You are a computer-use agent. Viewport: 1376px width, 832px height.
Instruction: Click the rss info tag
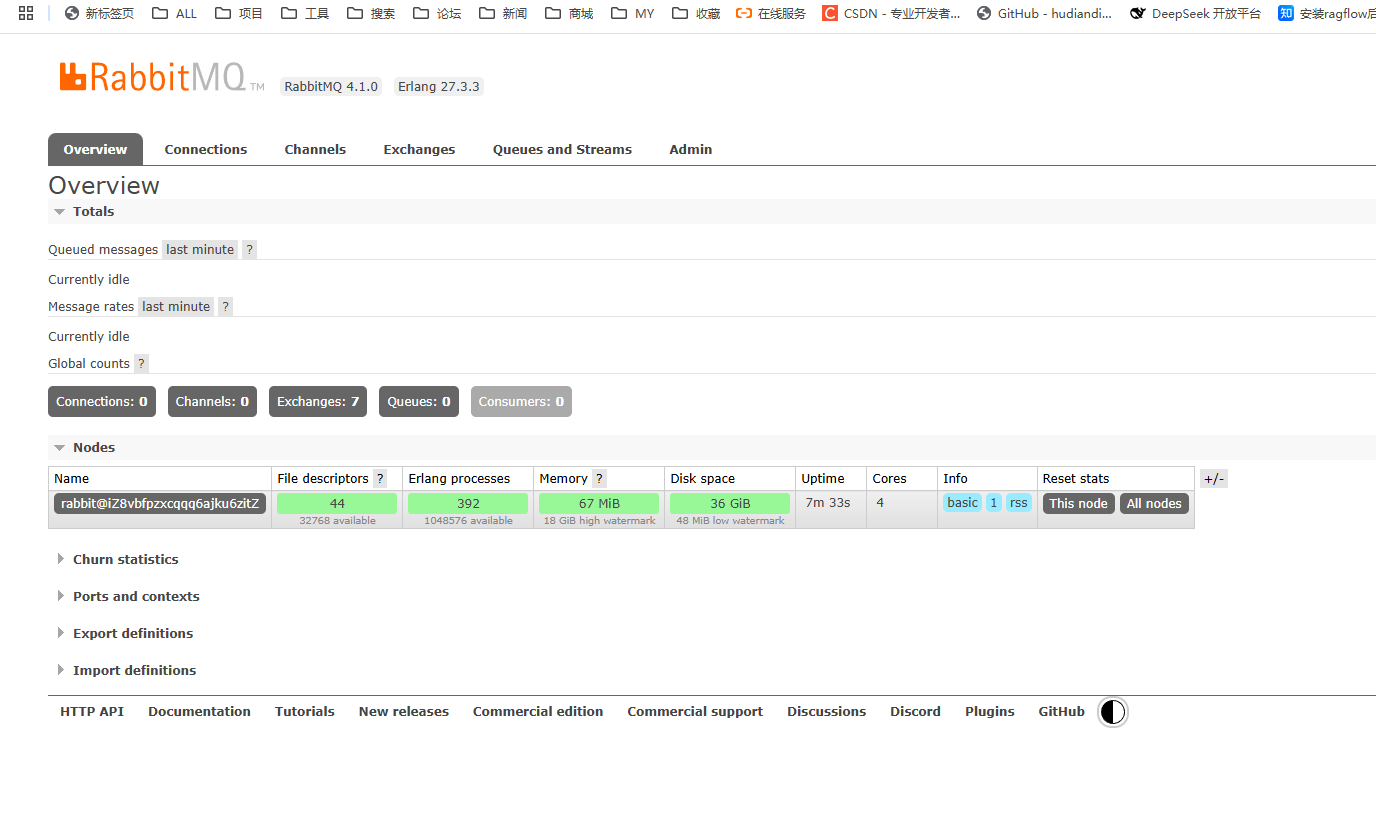click(1019, 503)
